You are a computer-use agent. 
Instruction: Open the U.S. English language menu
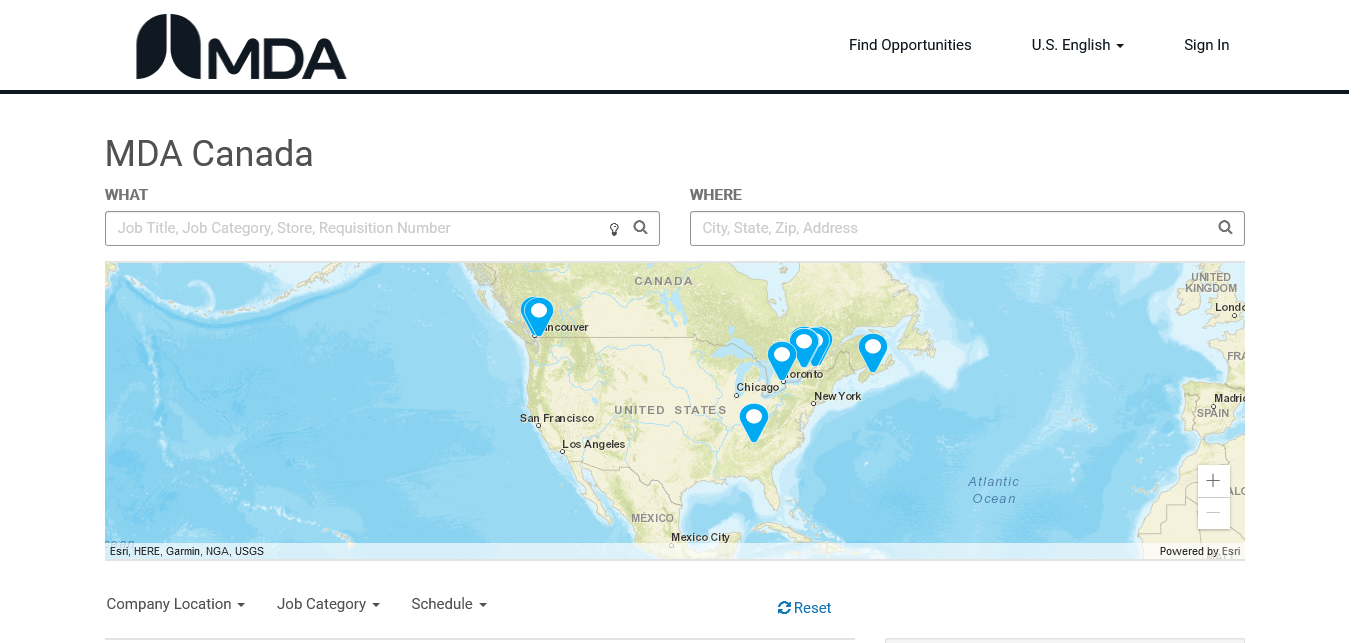tap(1077, 45)
